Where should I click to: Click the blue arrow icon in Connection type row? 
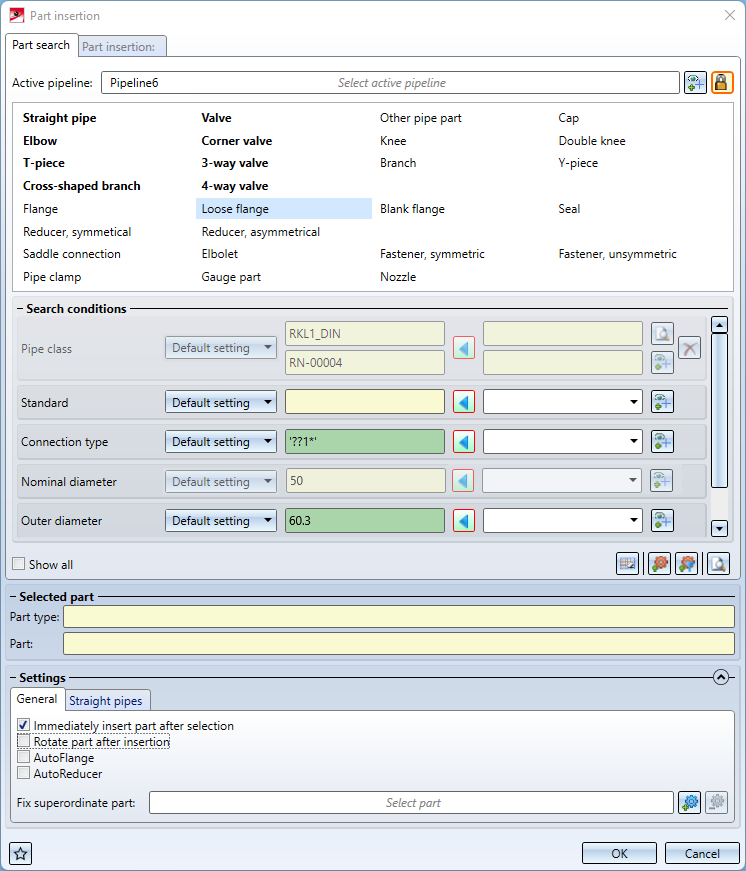click(x=463, y=442)
